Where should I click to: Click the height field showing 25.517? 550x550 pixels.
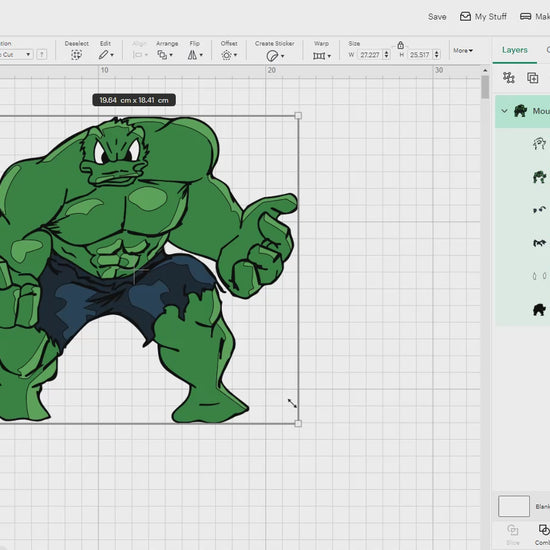pyautogui.click(x=420, y=55)
